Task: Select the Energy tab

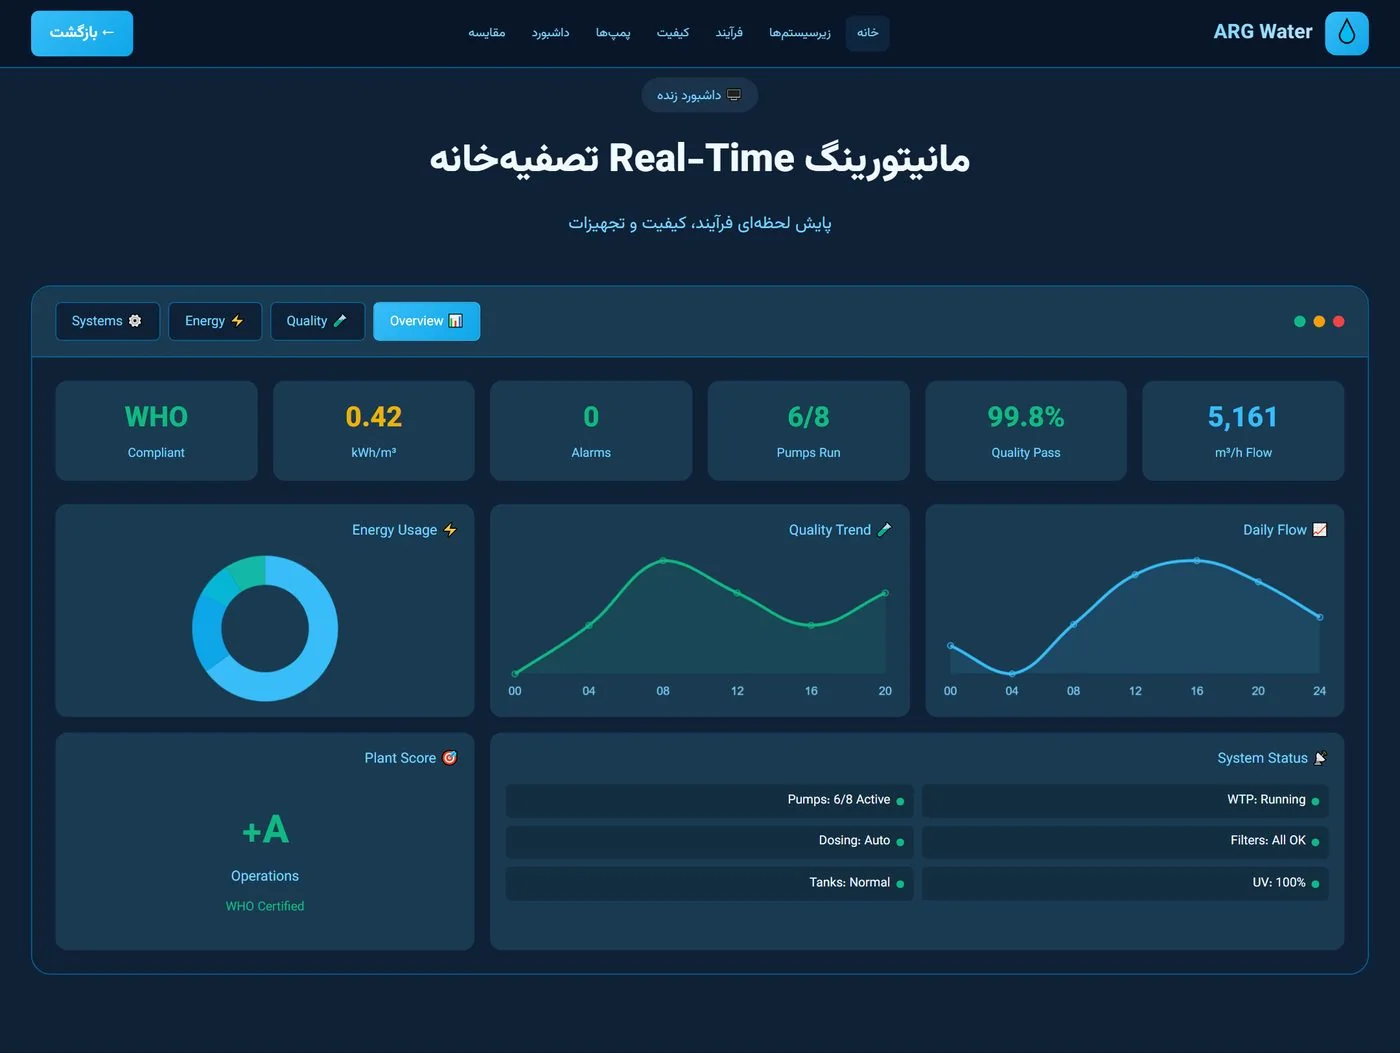Action: [x=215, y=321]
